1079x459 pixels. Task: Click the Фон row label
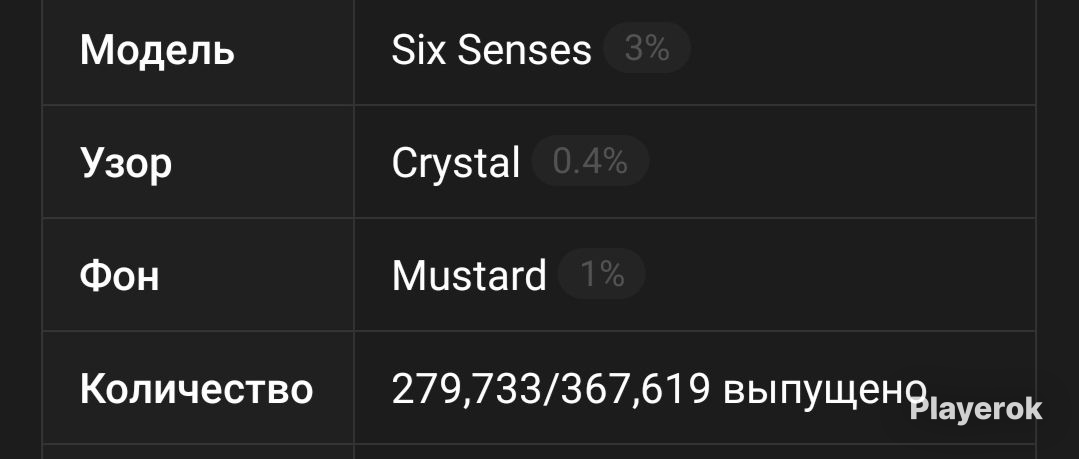[120, 275]
